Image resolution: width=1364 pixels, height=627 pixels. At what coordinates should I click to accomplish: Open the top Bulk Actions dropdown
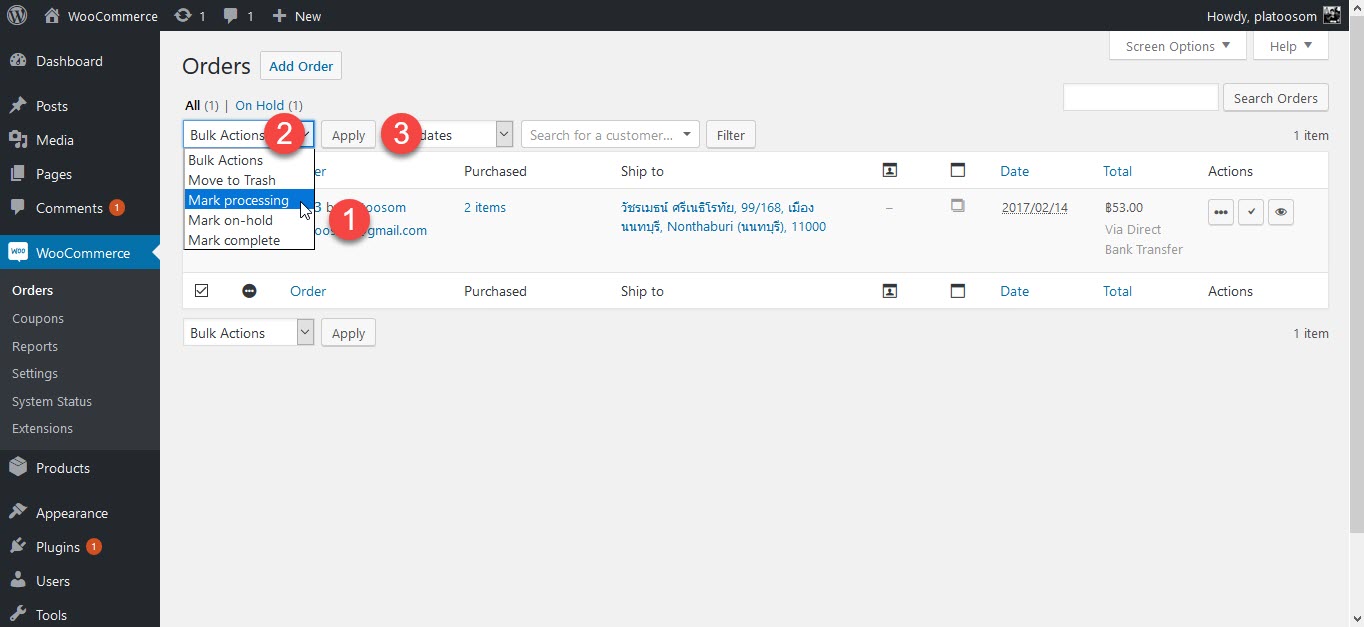249,135
